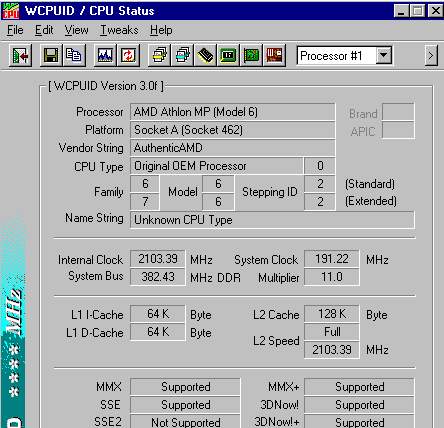444x428 pixels.
Task: Click the SSE2 Not Supported field
Action: click(185, 422)
